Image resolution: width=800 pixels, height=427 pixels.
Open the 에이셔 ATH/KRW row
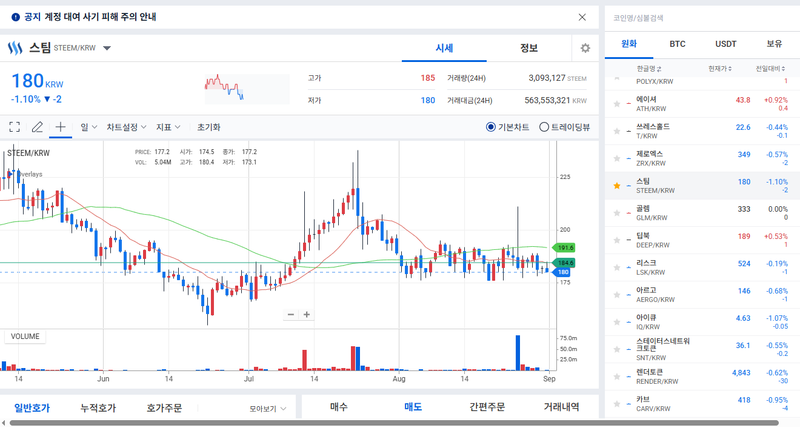coord(702,104)
